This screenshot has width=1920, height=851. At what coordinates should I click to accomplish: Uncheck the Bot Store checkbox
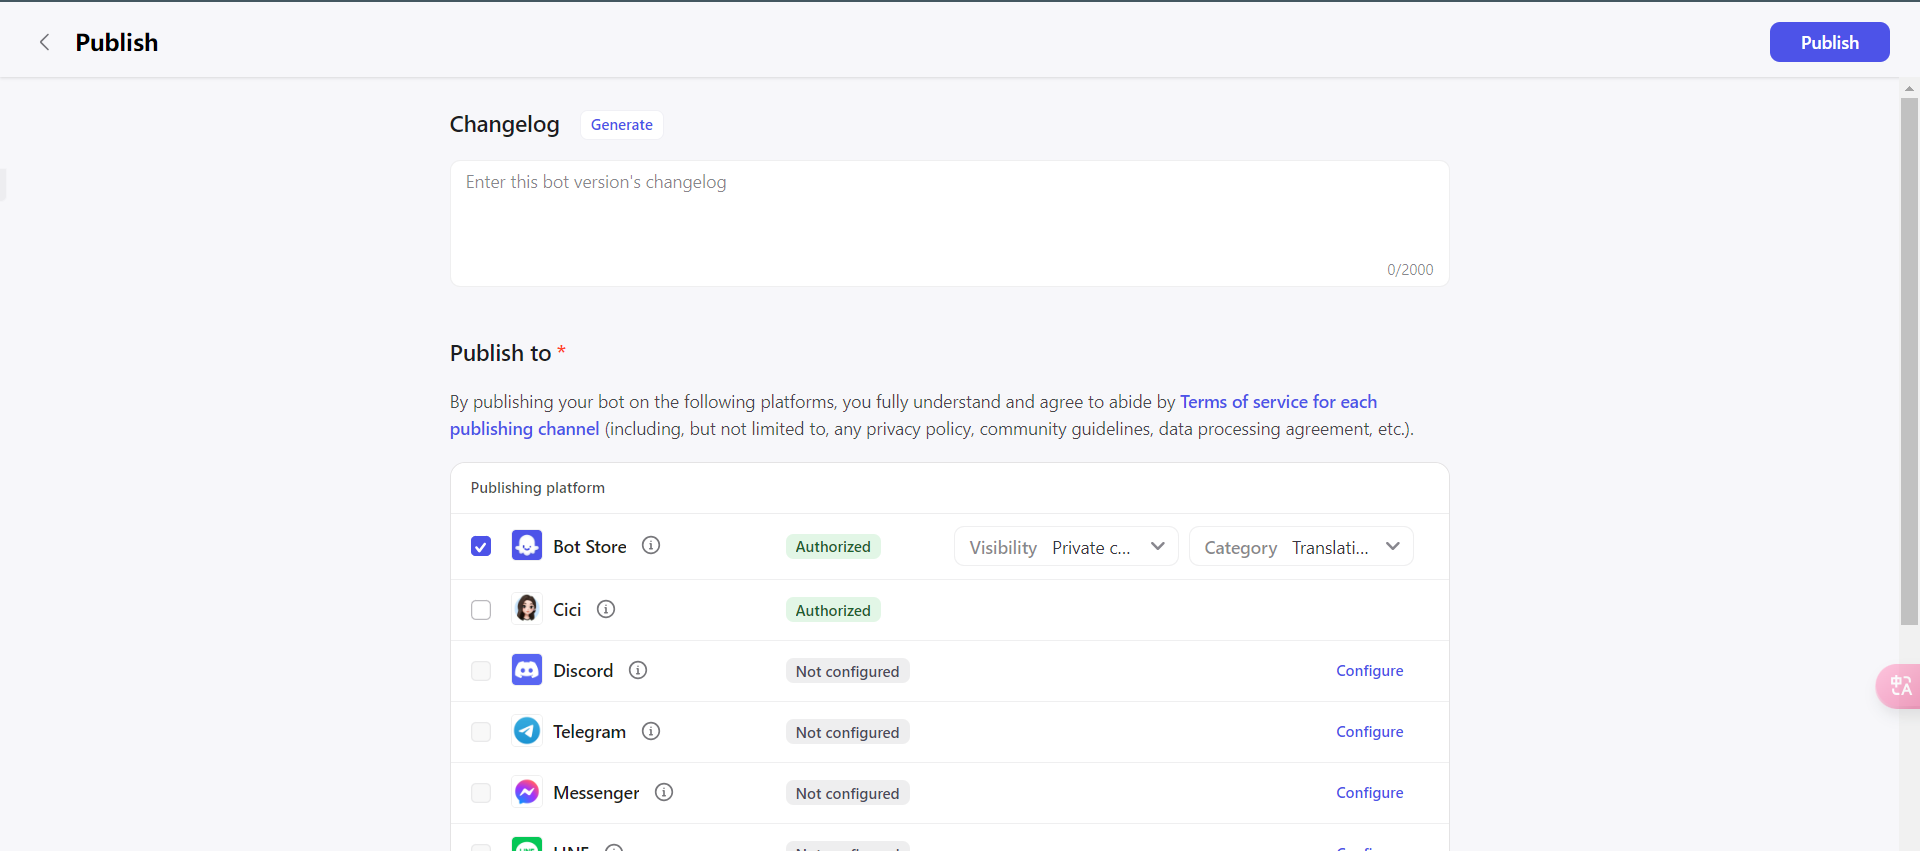481,546
